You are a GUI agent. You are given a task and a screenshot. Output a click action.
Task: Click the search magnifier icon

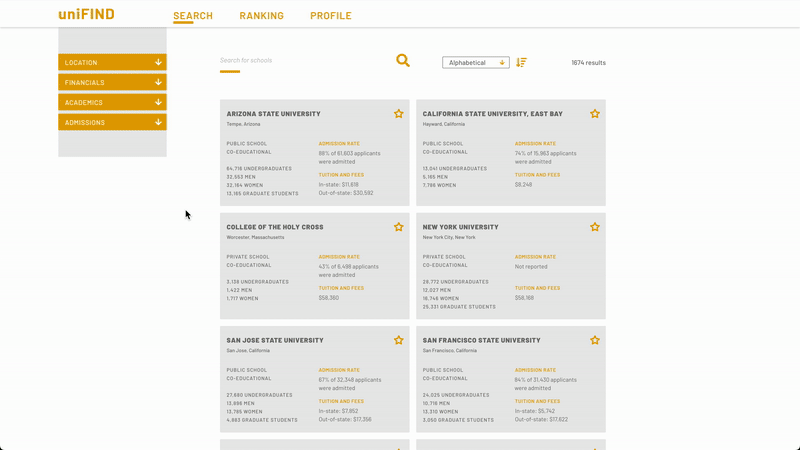(x=403, y=61)
